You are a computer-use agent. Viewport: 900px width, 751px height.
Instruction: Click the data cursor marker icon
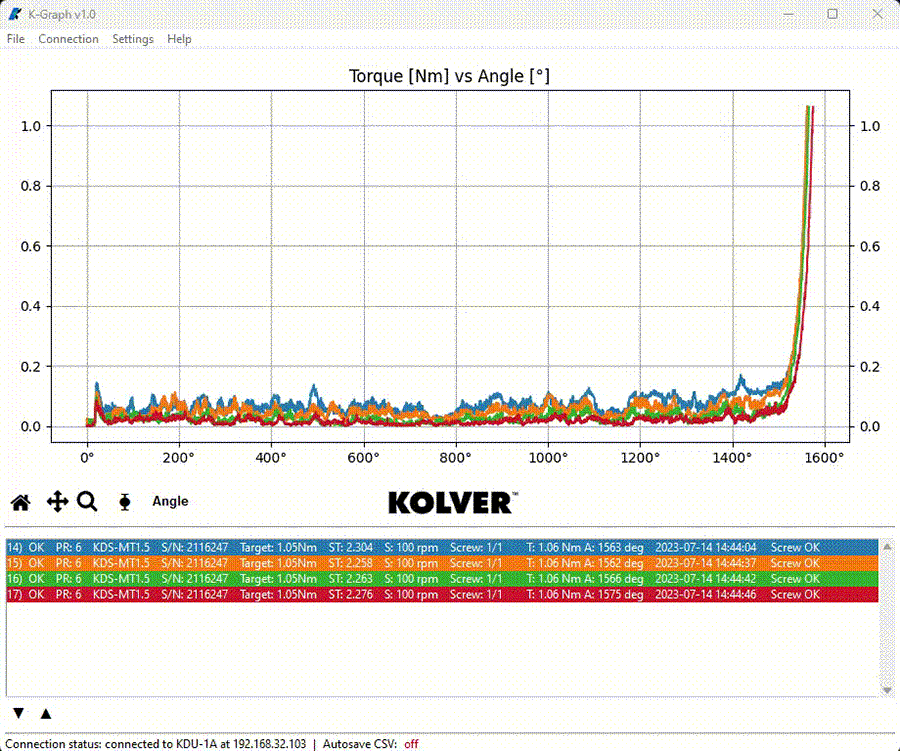(125, 502)
